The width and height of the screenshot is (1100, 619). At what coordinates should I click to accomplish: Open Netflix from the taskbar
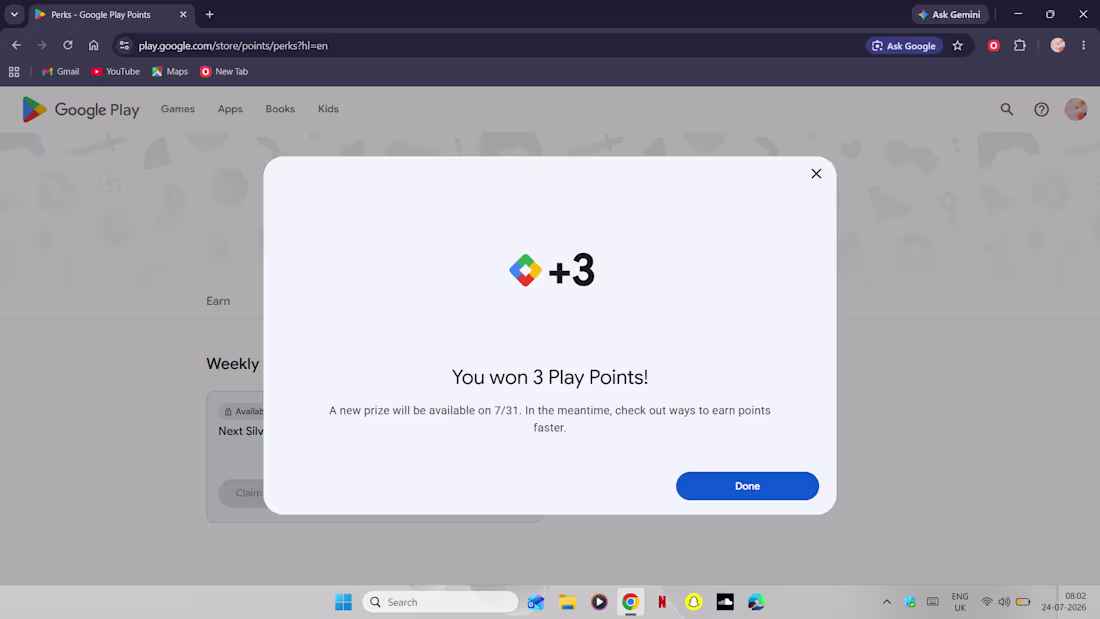(x=662, y=601)
